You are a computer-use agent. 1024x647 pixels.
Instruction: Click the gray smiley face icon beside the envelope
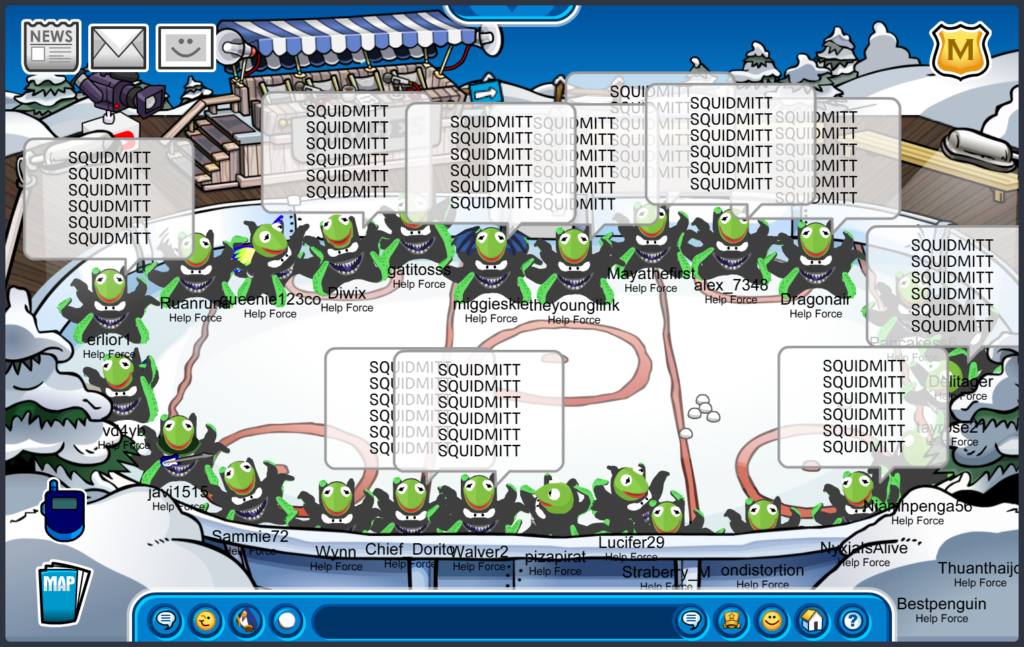pyautogui.click(x=185, y=47)
